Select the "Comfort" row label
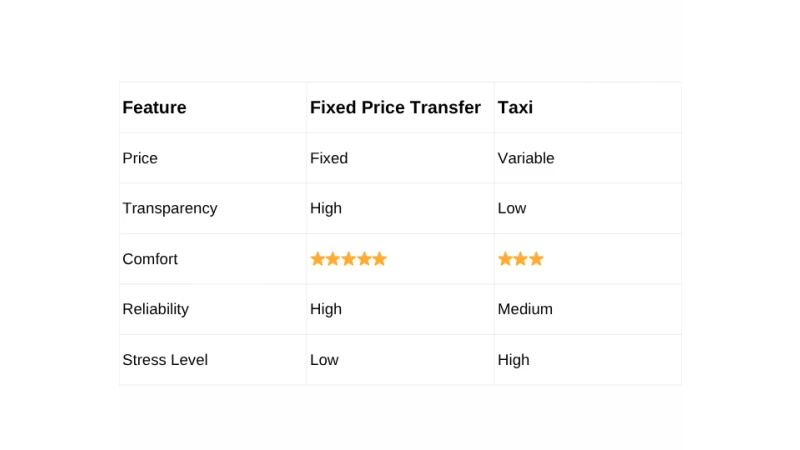The image size is (800, 450). (150, 259)
